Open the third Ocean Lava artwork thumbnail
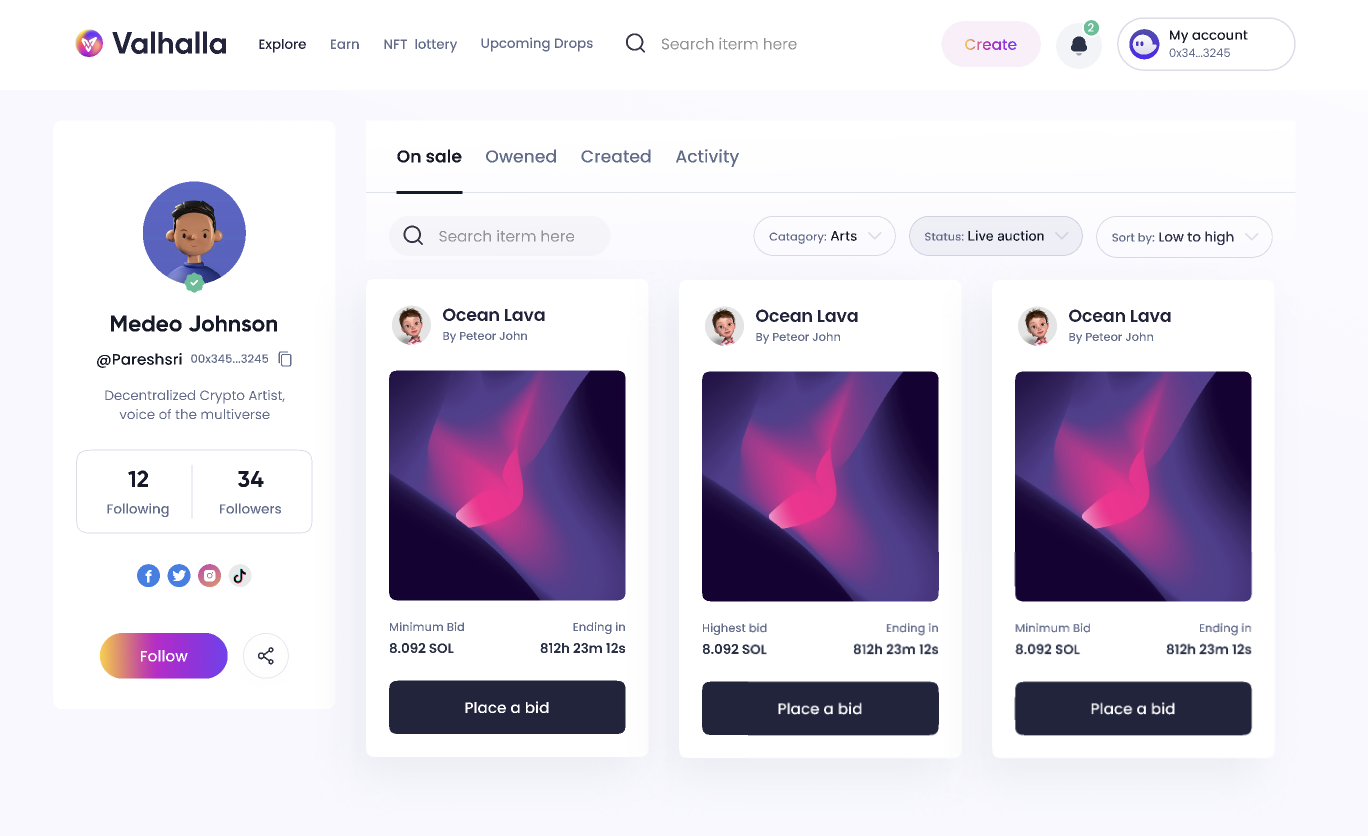The height and width of the screenshot is (836, 1368). pos(1133,487)
